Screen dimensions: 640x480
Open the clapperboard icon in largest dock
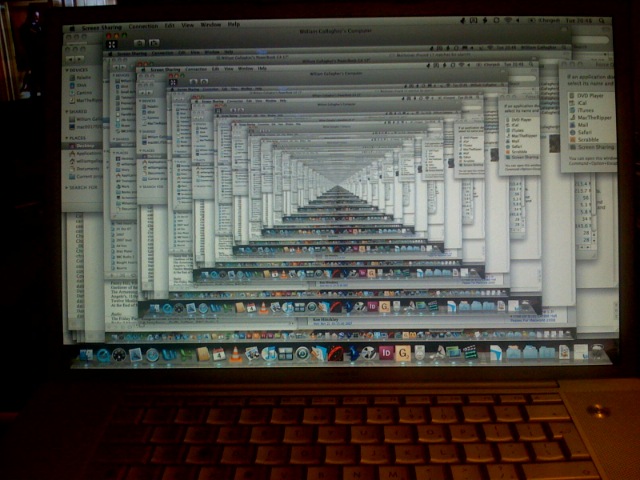[x=470, y=352]
